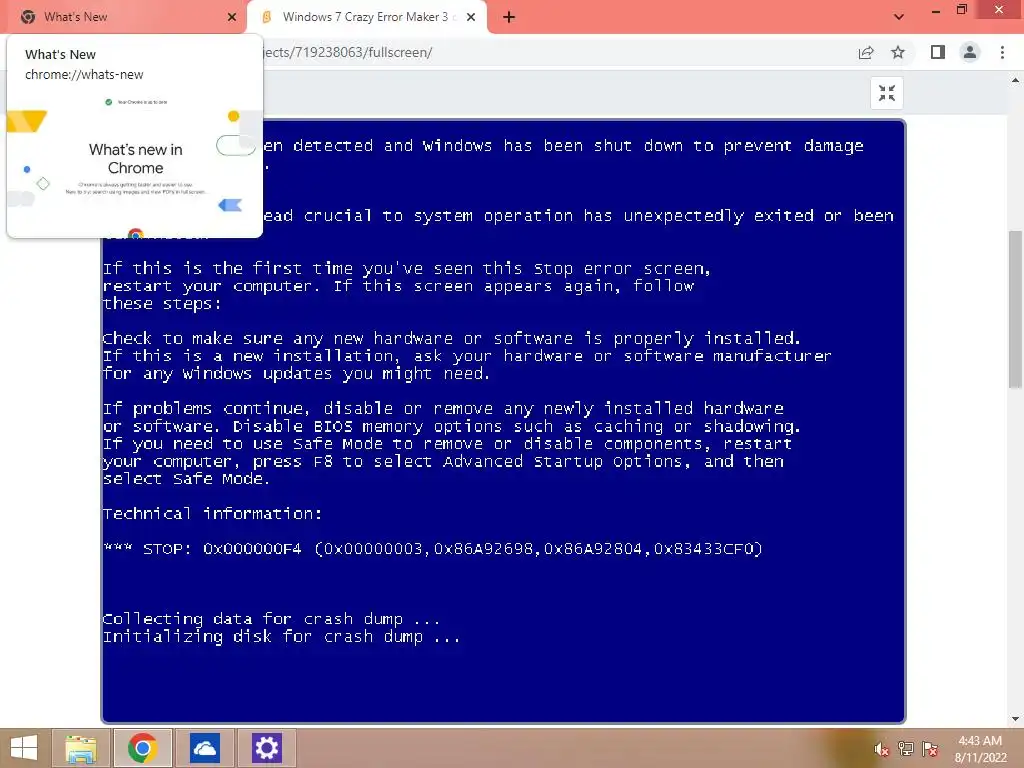
Task: Click the STOP: 0x000000F4 error code line
Action: pos(433,549)
